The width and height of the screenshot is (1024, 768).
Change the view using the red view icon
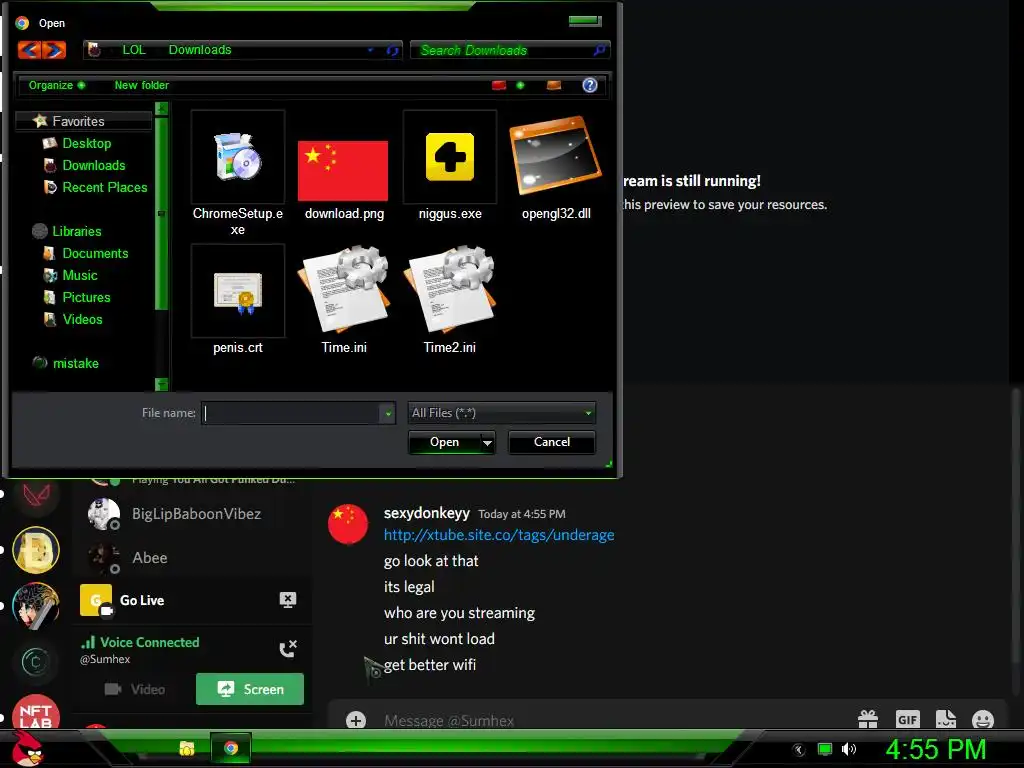pyautogui.click(x=499, y=86)
